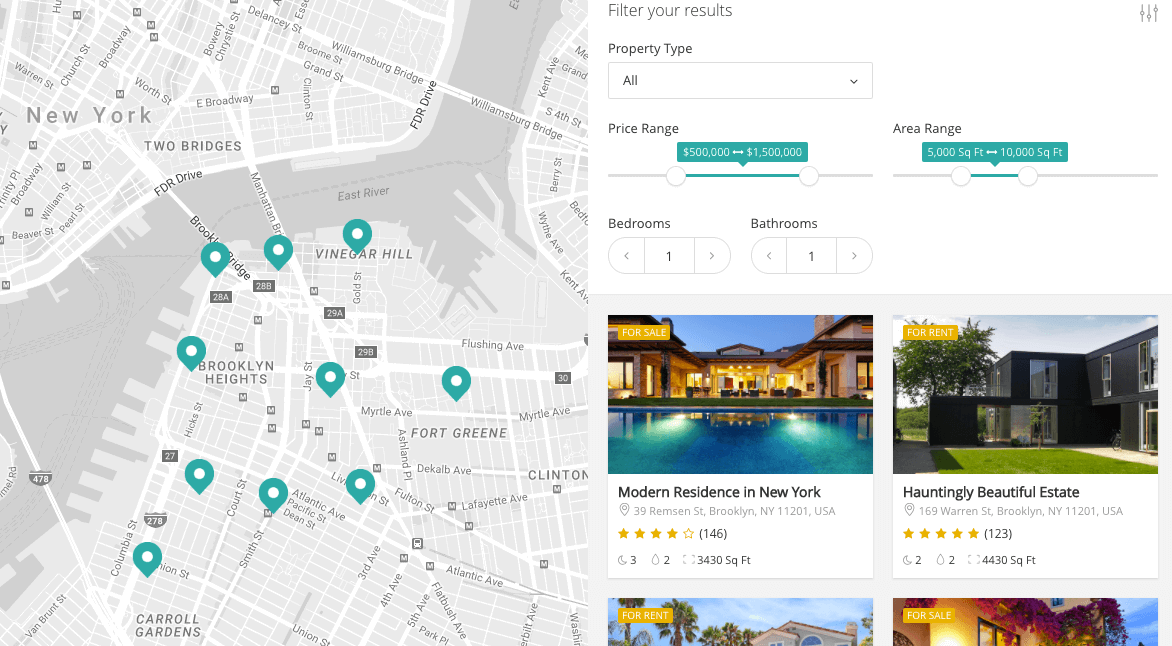Select the map pin on Myrtle Ave
Image resolution: width=1172 pixels, height=646 pixels.
[456, 382]
